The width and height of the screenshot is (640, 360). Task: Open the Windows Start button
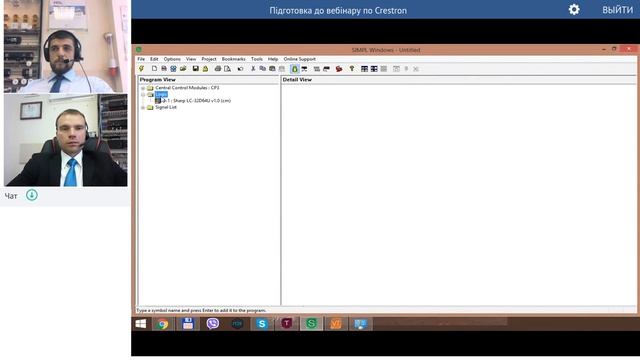141,324
